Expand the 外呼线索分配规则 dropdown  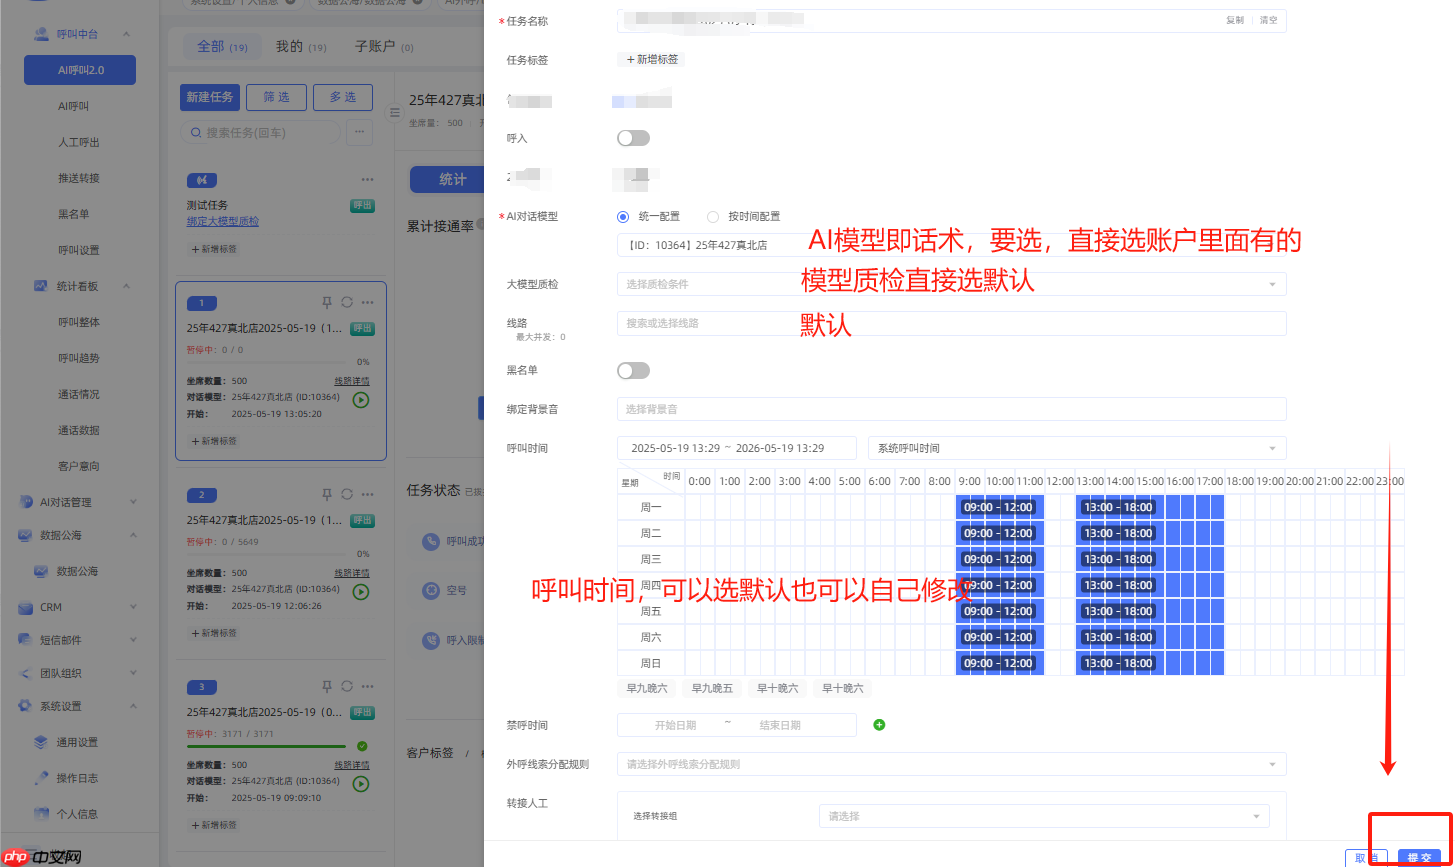[950, 764]
